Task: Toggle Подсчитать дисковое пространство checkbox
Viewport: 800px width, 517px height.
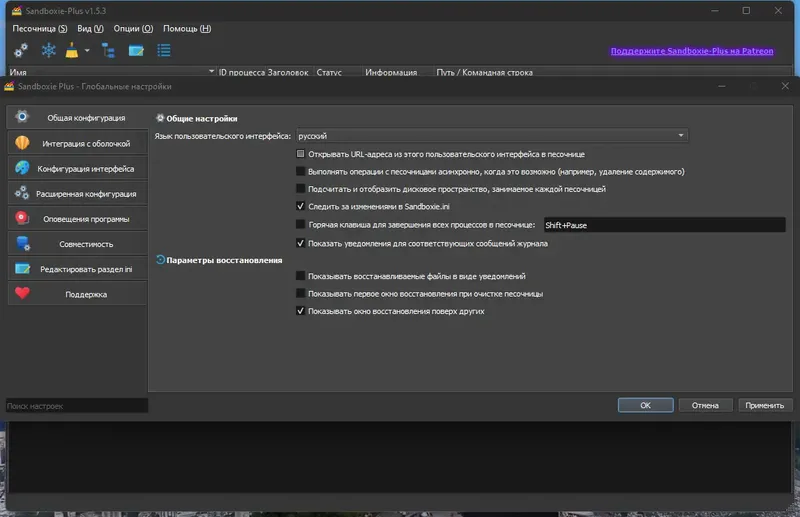Action: (301, 188)
